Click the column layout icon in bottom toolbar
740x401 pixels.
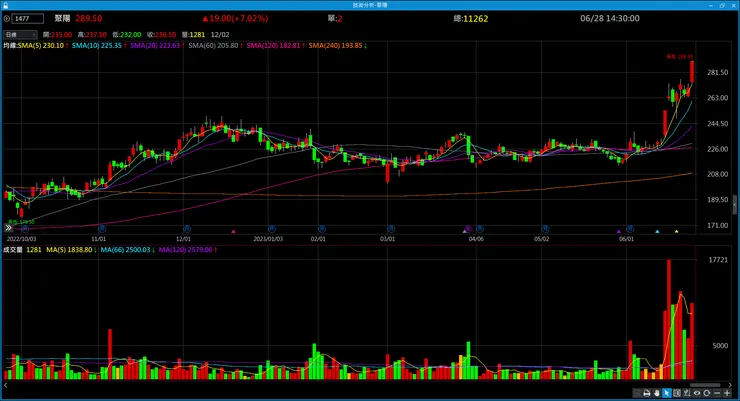[677, 393]
